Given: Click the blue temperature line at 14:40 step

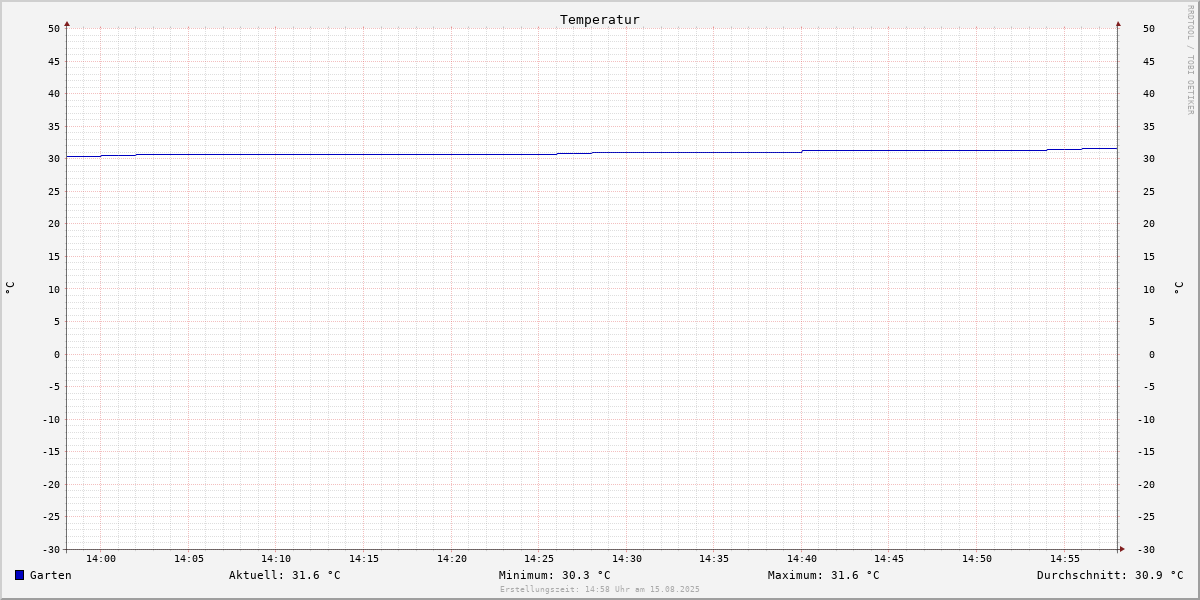Looking at the screenshot, I should tap(802, 151).
